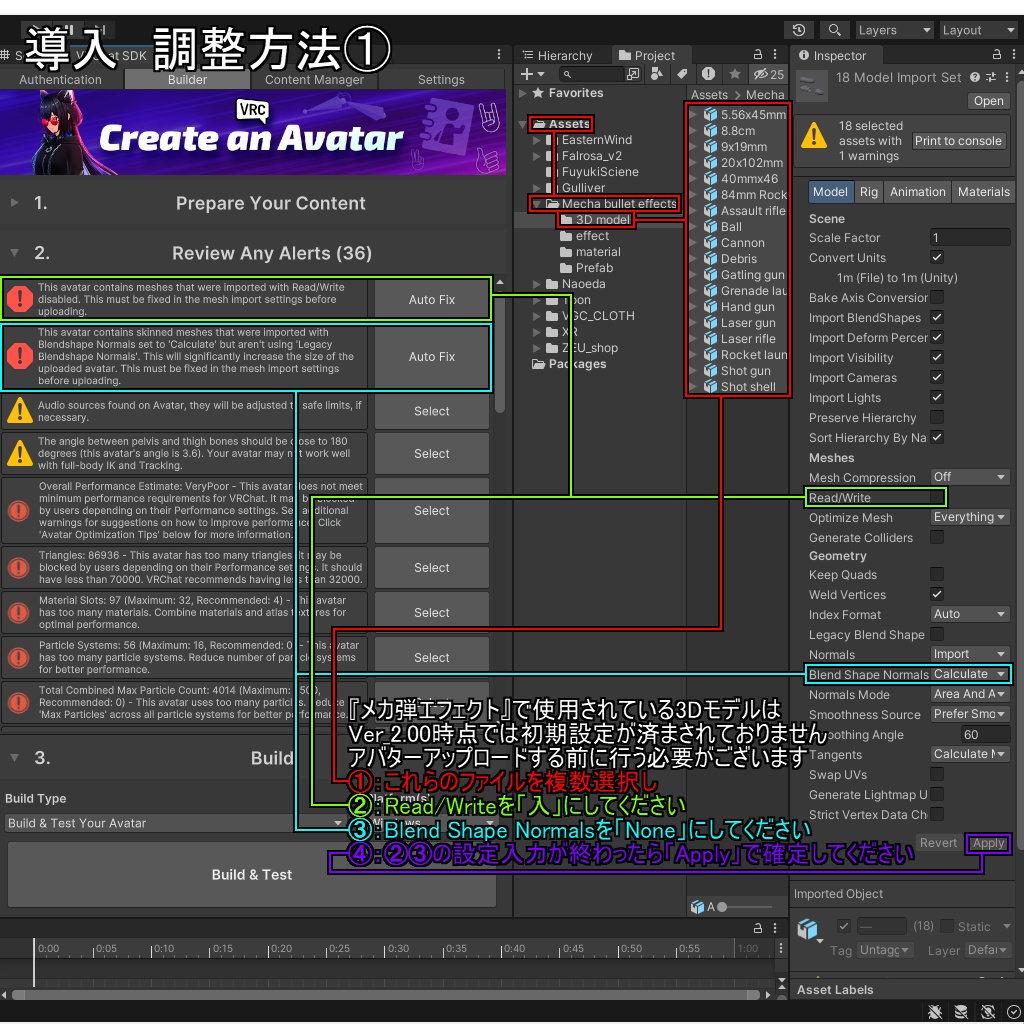Open the Layout dropdown
Screen dimensions: 1024x1024
point(978,30)
